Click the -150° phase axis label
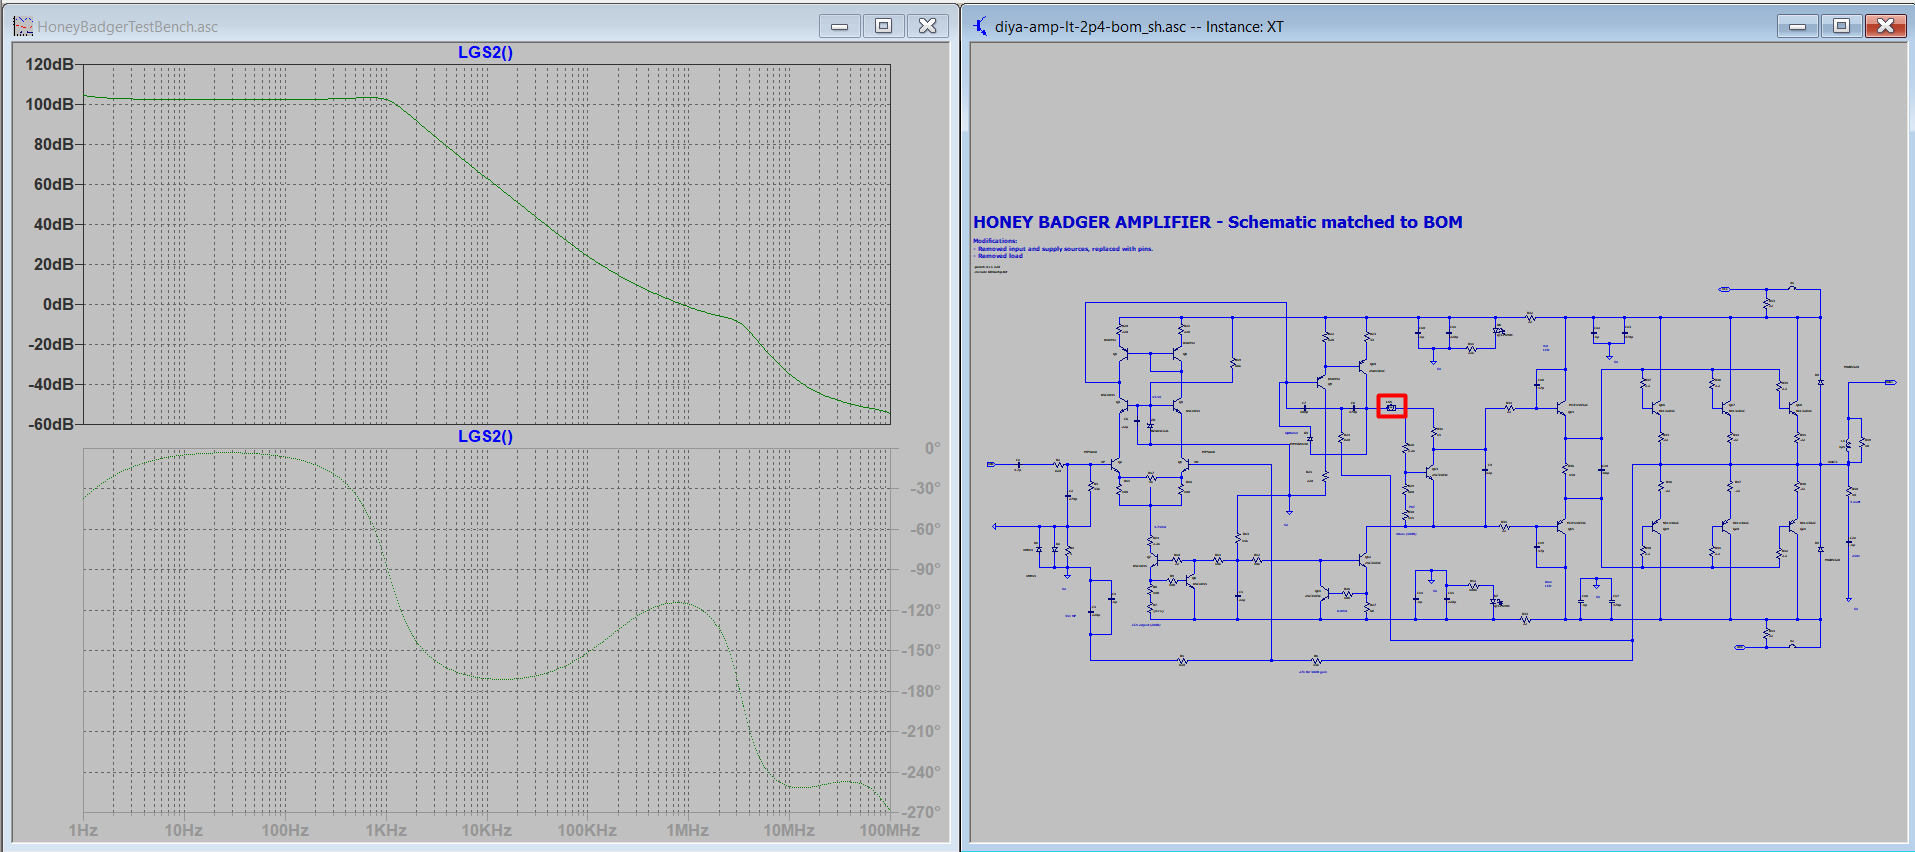This screenshot has height=852, width=1915. pos(921,650)
